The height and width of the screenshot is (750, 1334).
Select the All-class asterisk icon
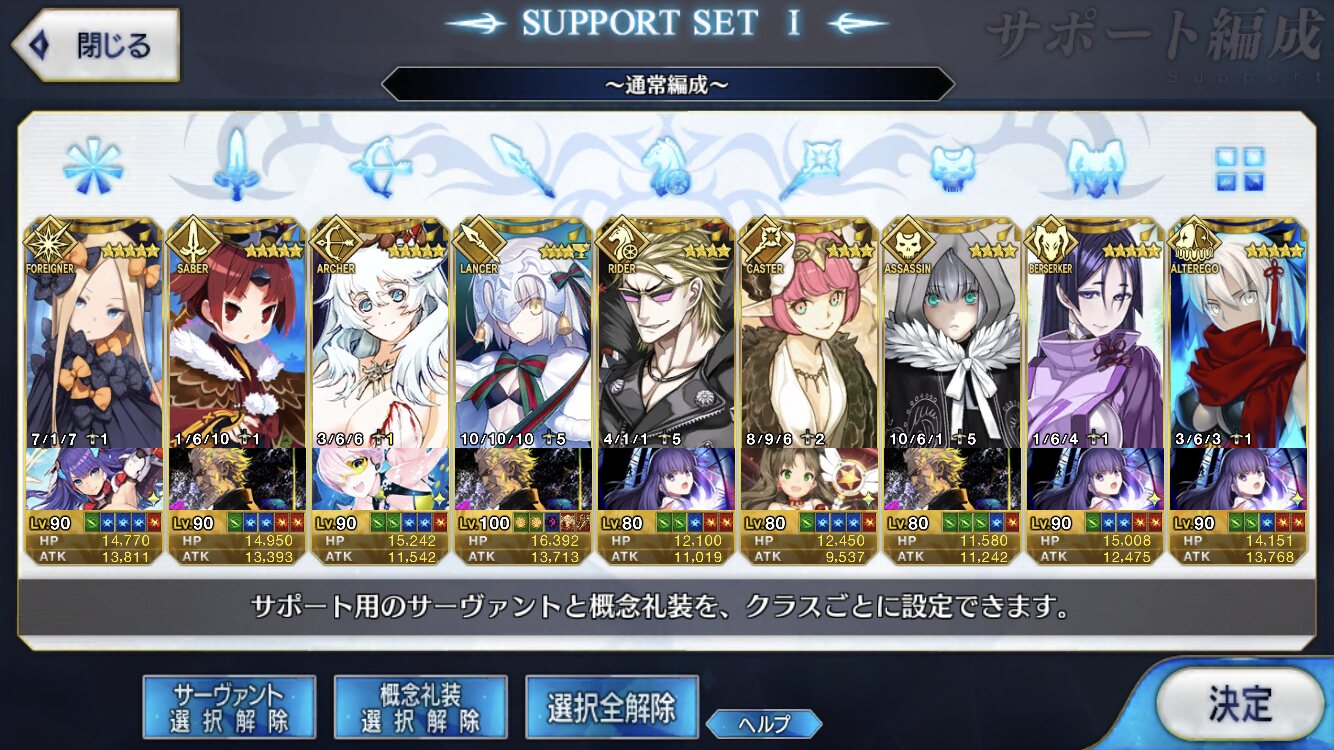pyautogui.click(x=93, y=165)
